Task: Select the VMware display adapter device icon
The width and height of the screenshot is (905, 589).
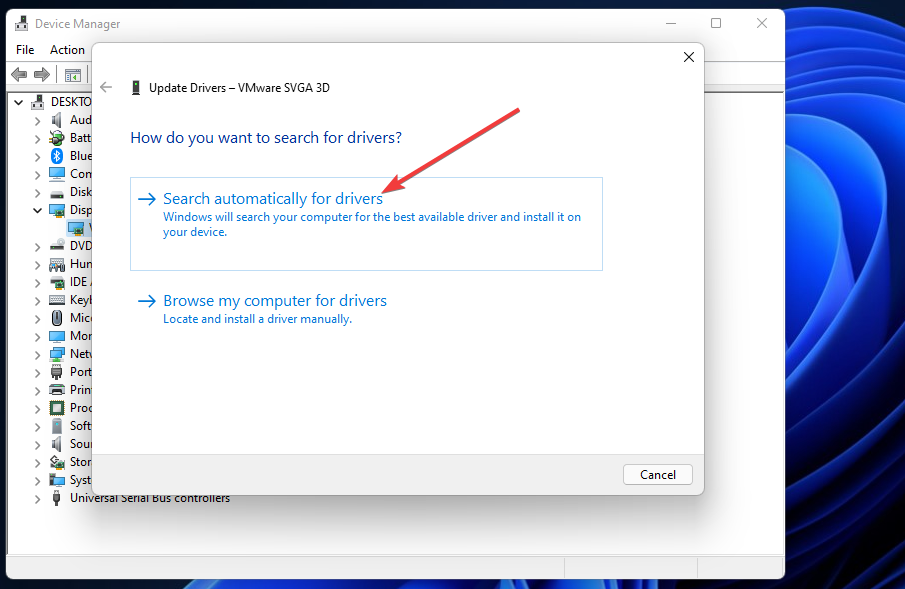Action: click(x=76, y=229)
